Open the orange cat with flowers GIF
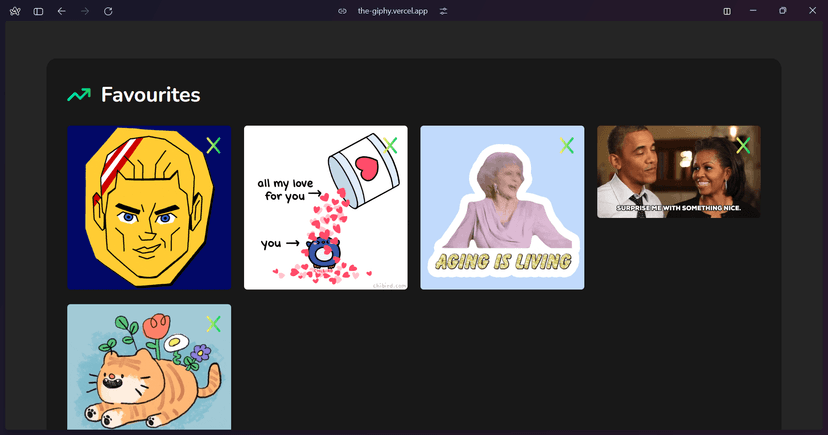The height and width of the screenshot is (435, 828). point(149,367)
